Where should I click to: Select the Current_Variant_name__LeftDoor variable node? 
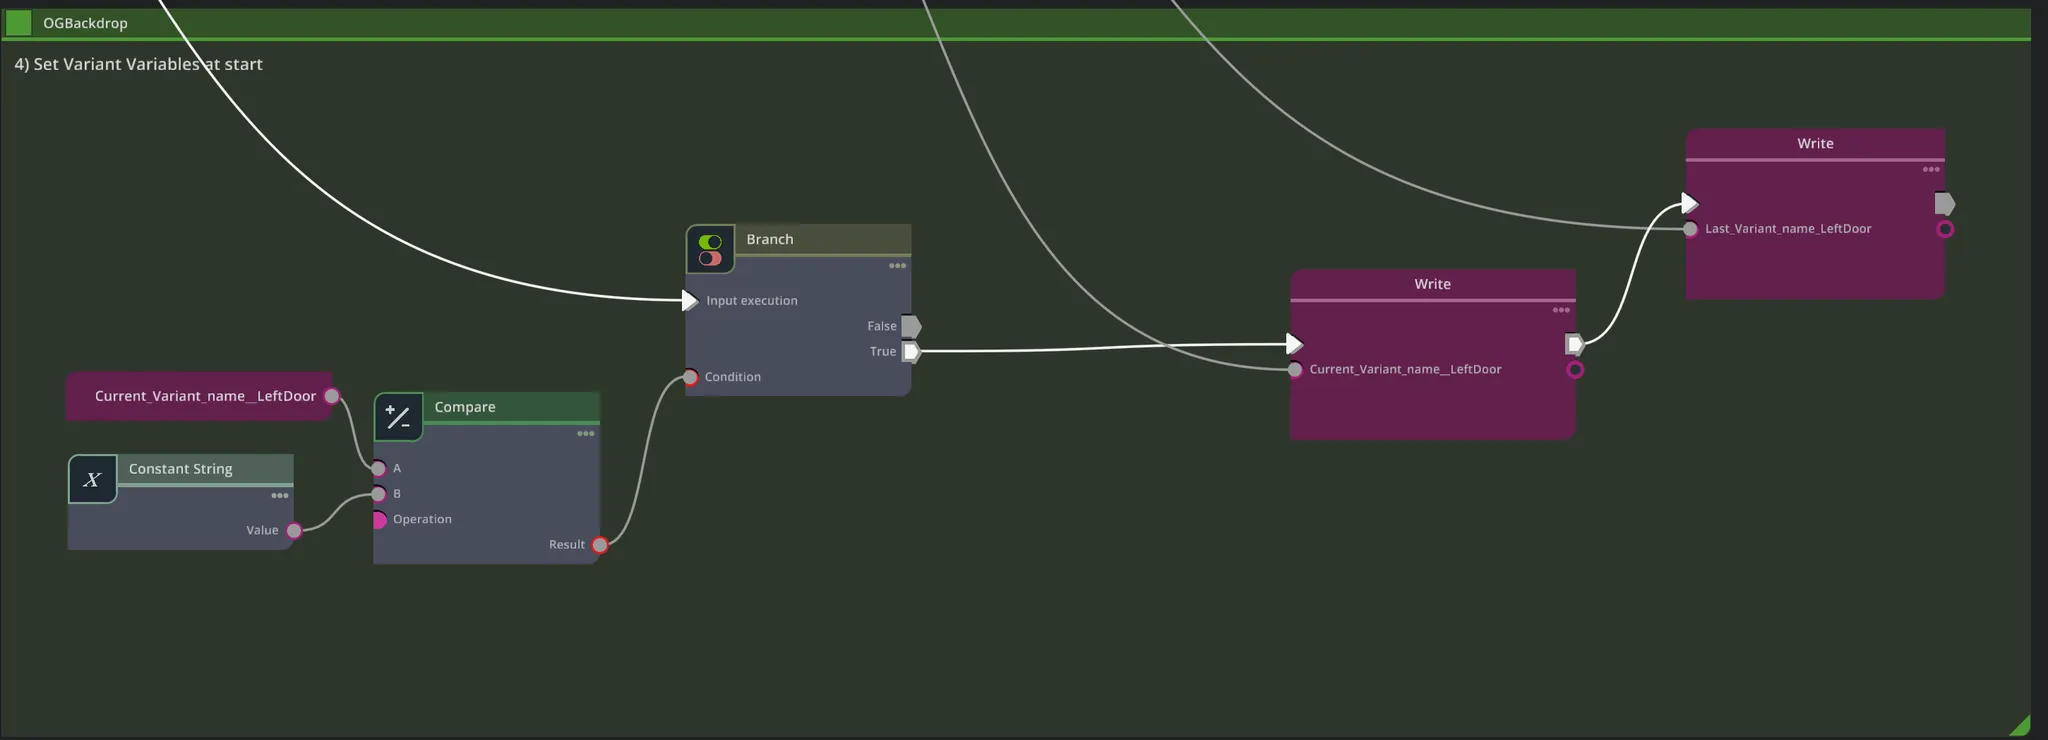[x=200, y=396]
